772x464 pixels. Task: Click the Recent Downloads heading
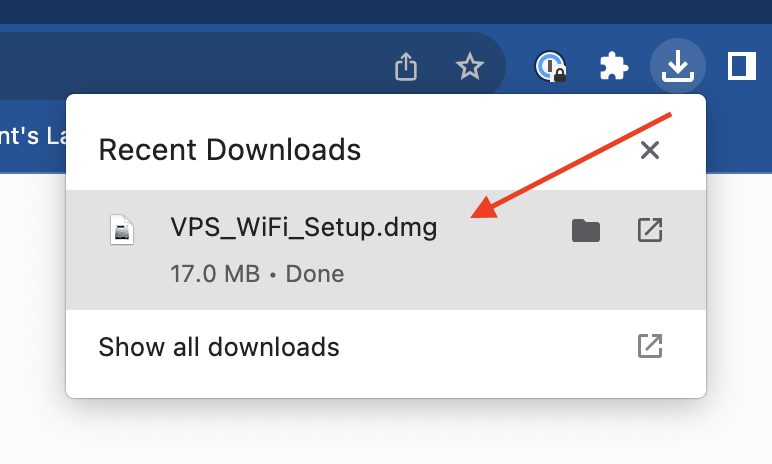coord(230,150)
